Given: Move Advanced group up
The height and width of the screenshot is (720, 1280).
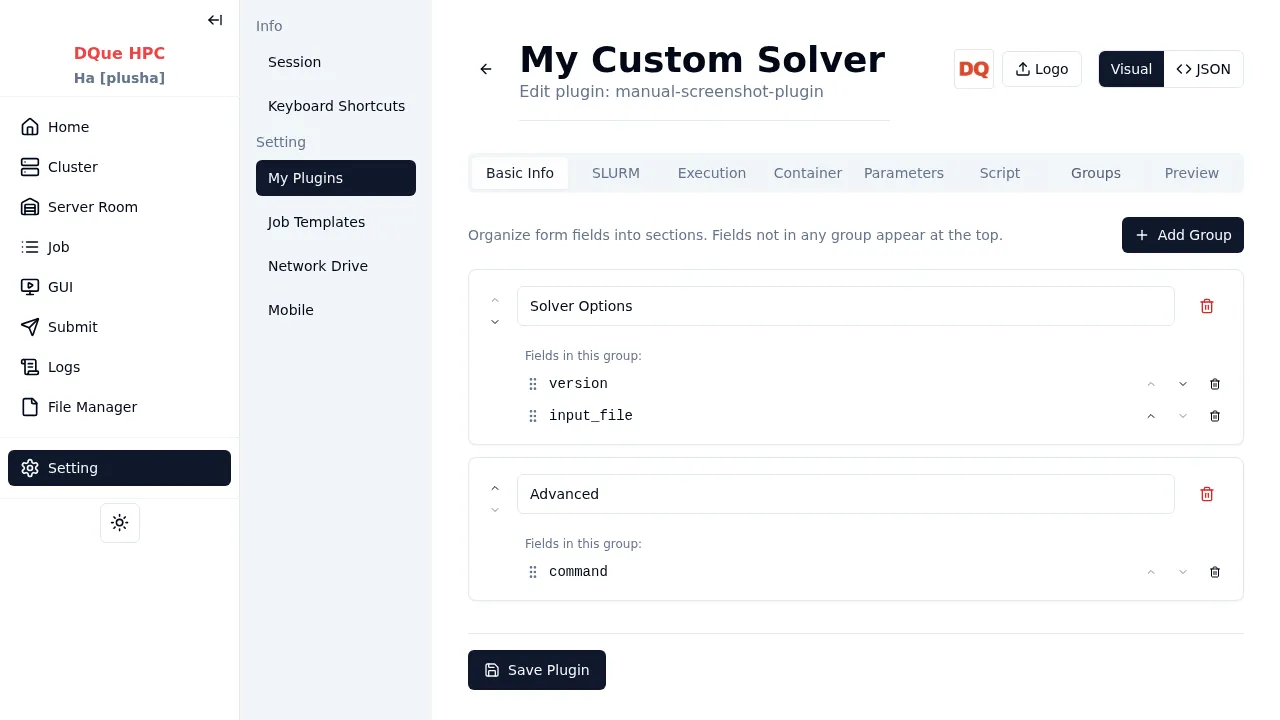Looking at the screenshot, I should tap(495, 488).
